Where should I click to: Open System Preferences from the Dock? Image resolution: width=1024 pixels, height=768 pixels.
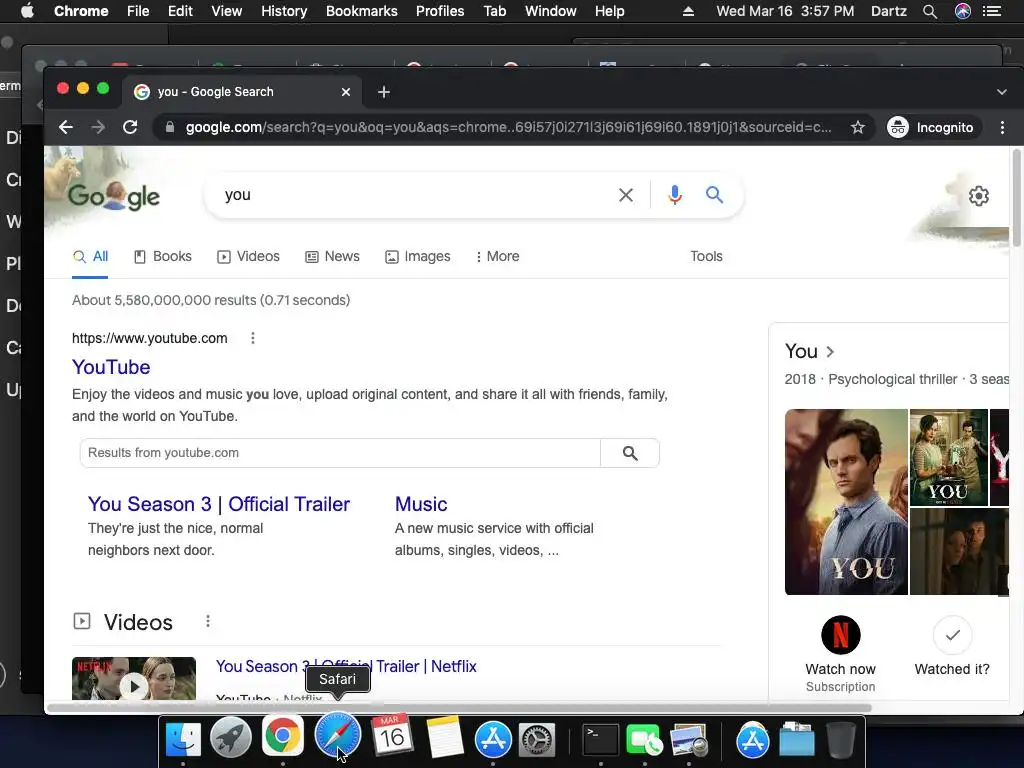tap(537, 741)
